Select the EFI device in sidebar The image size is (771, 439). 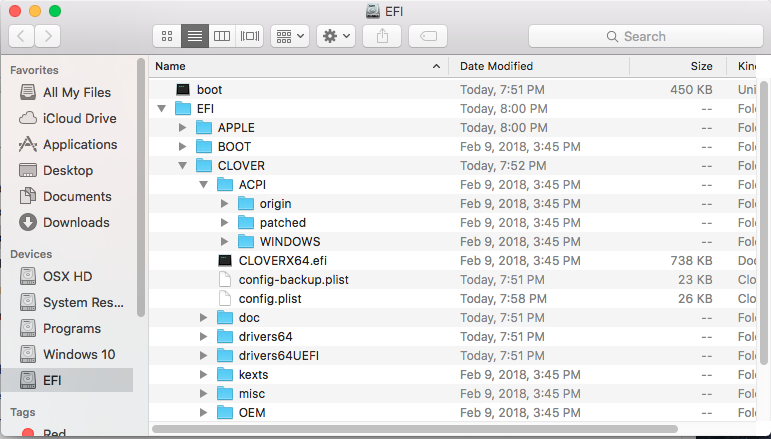point(67,380)
